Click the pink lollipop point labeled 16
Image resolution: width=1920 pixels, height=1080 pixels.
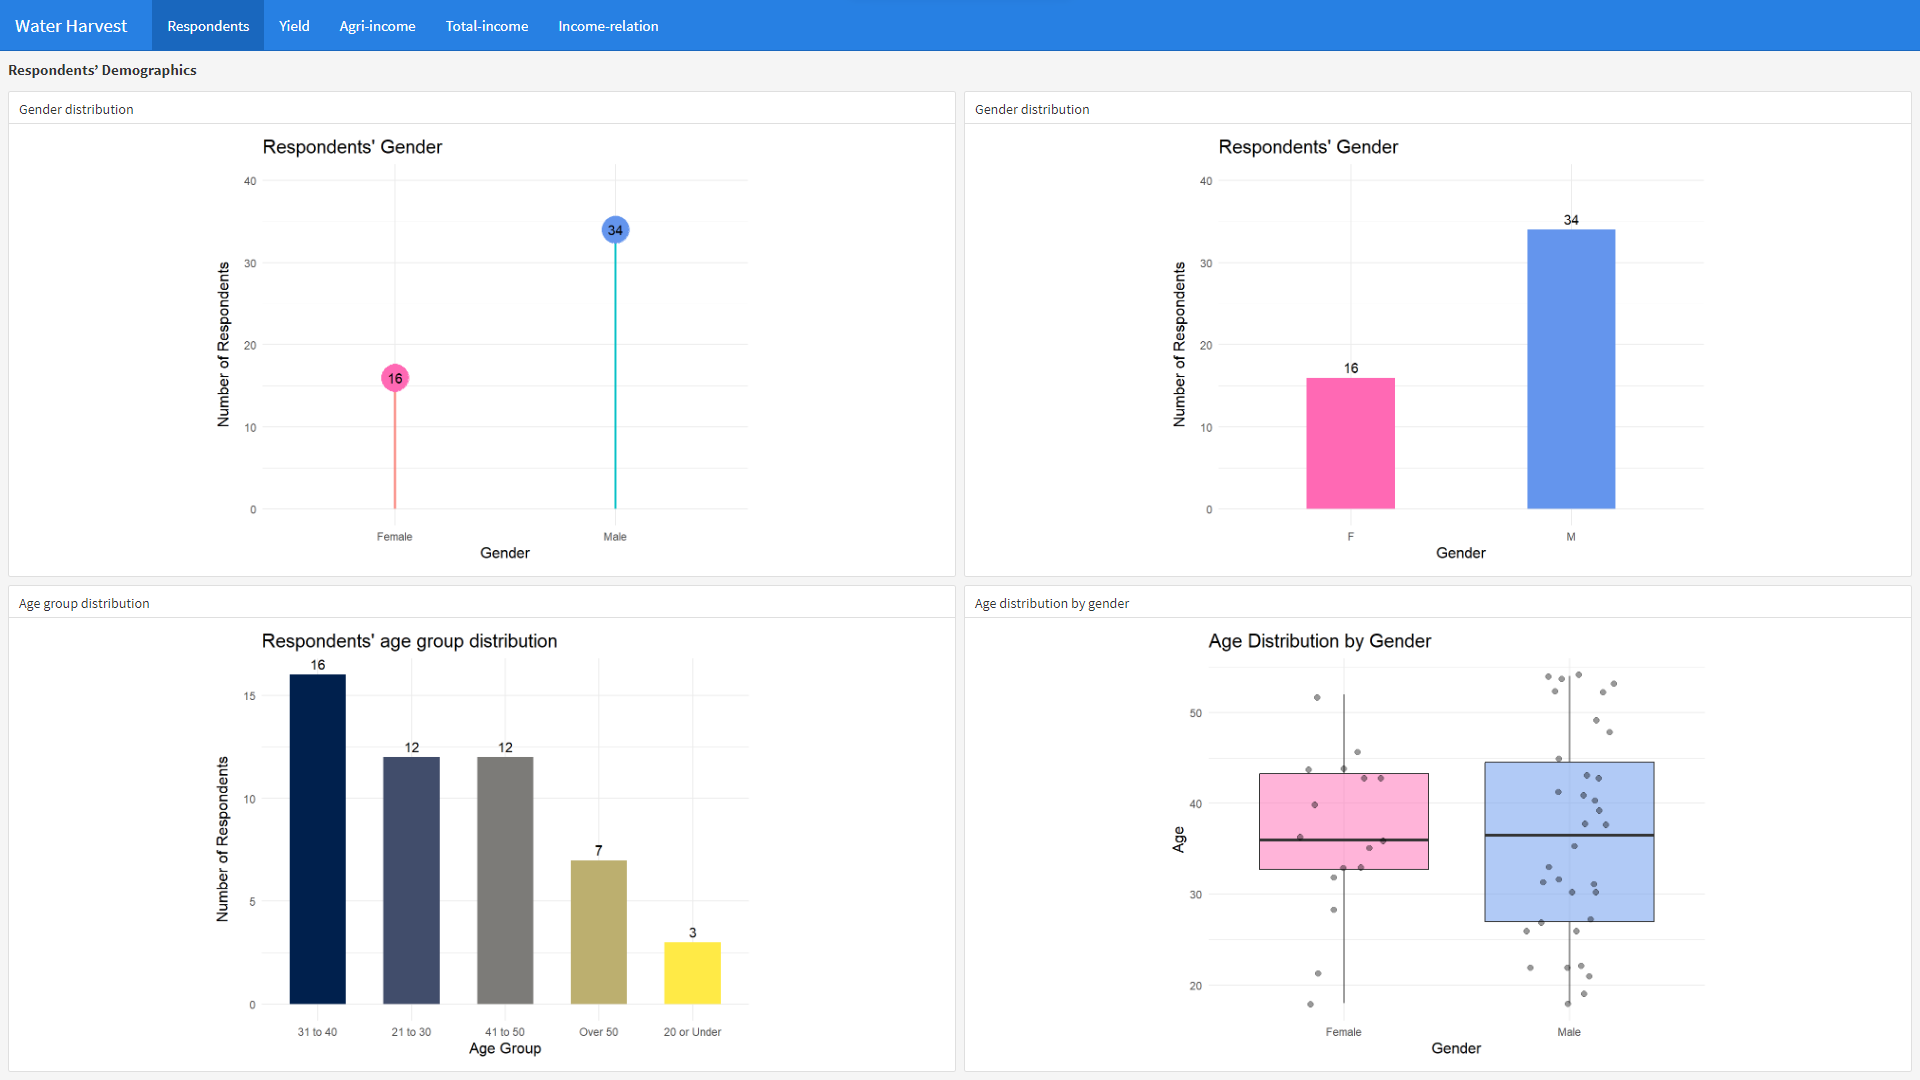click(x=395, y=378)
